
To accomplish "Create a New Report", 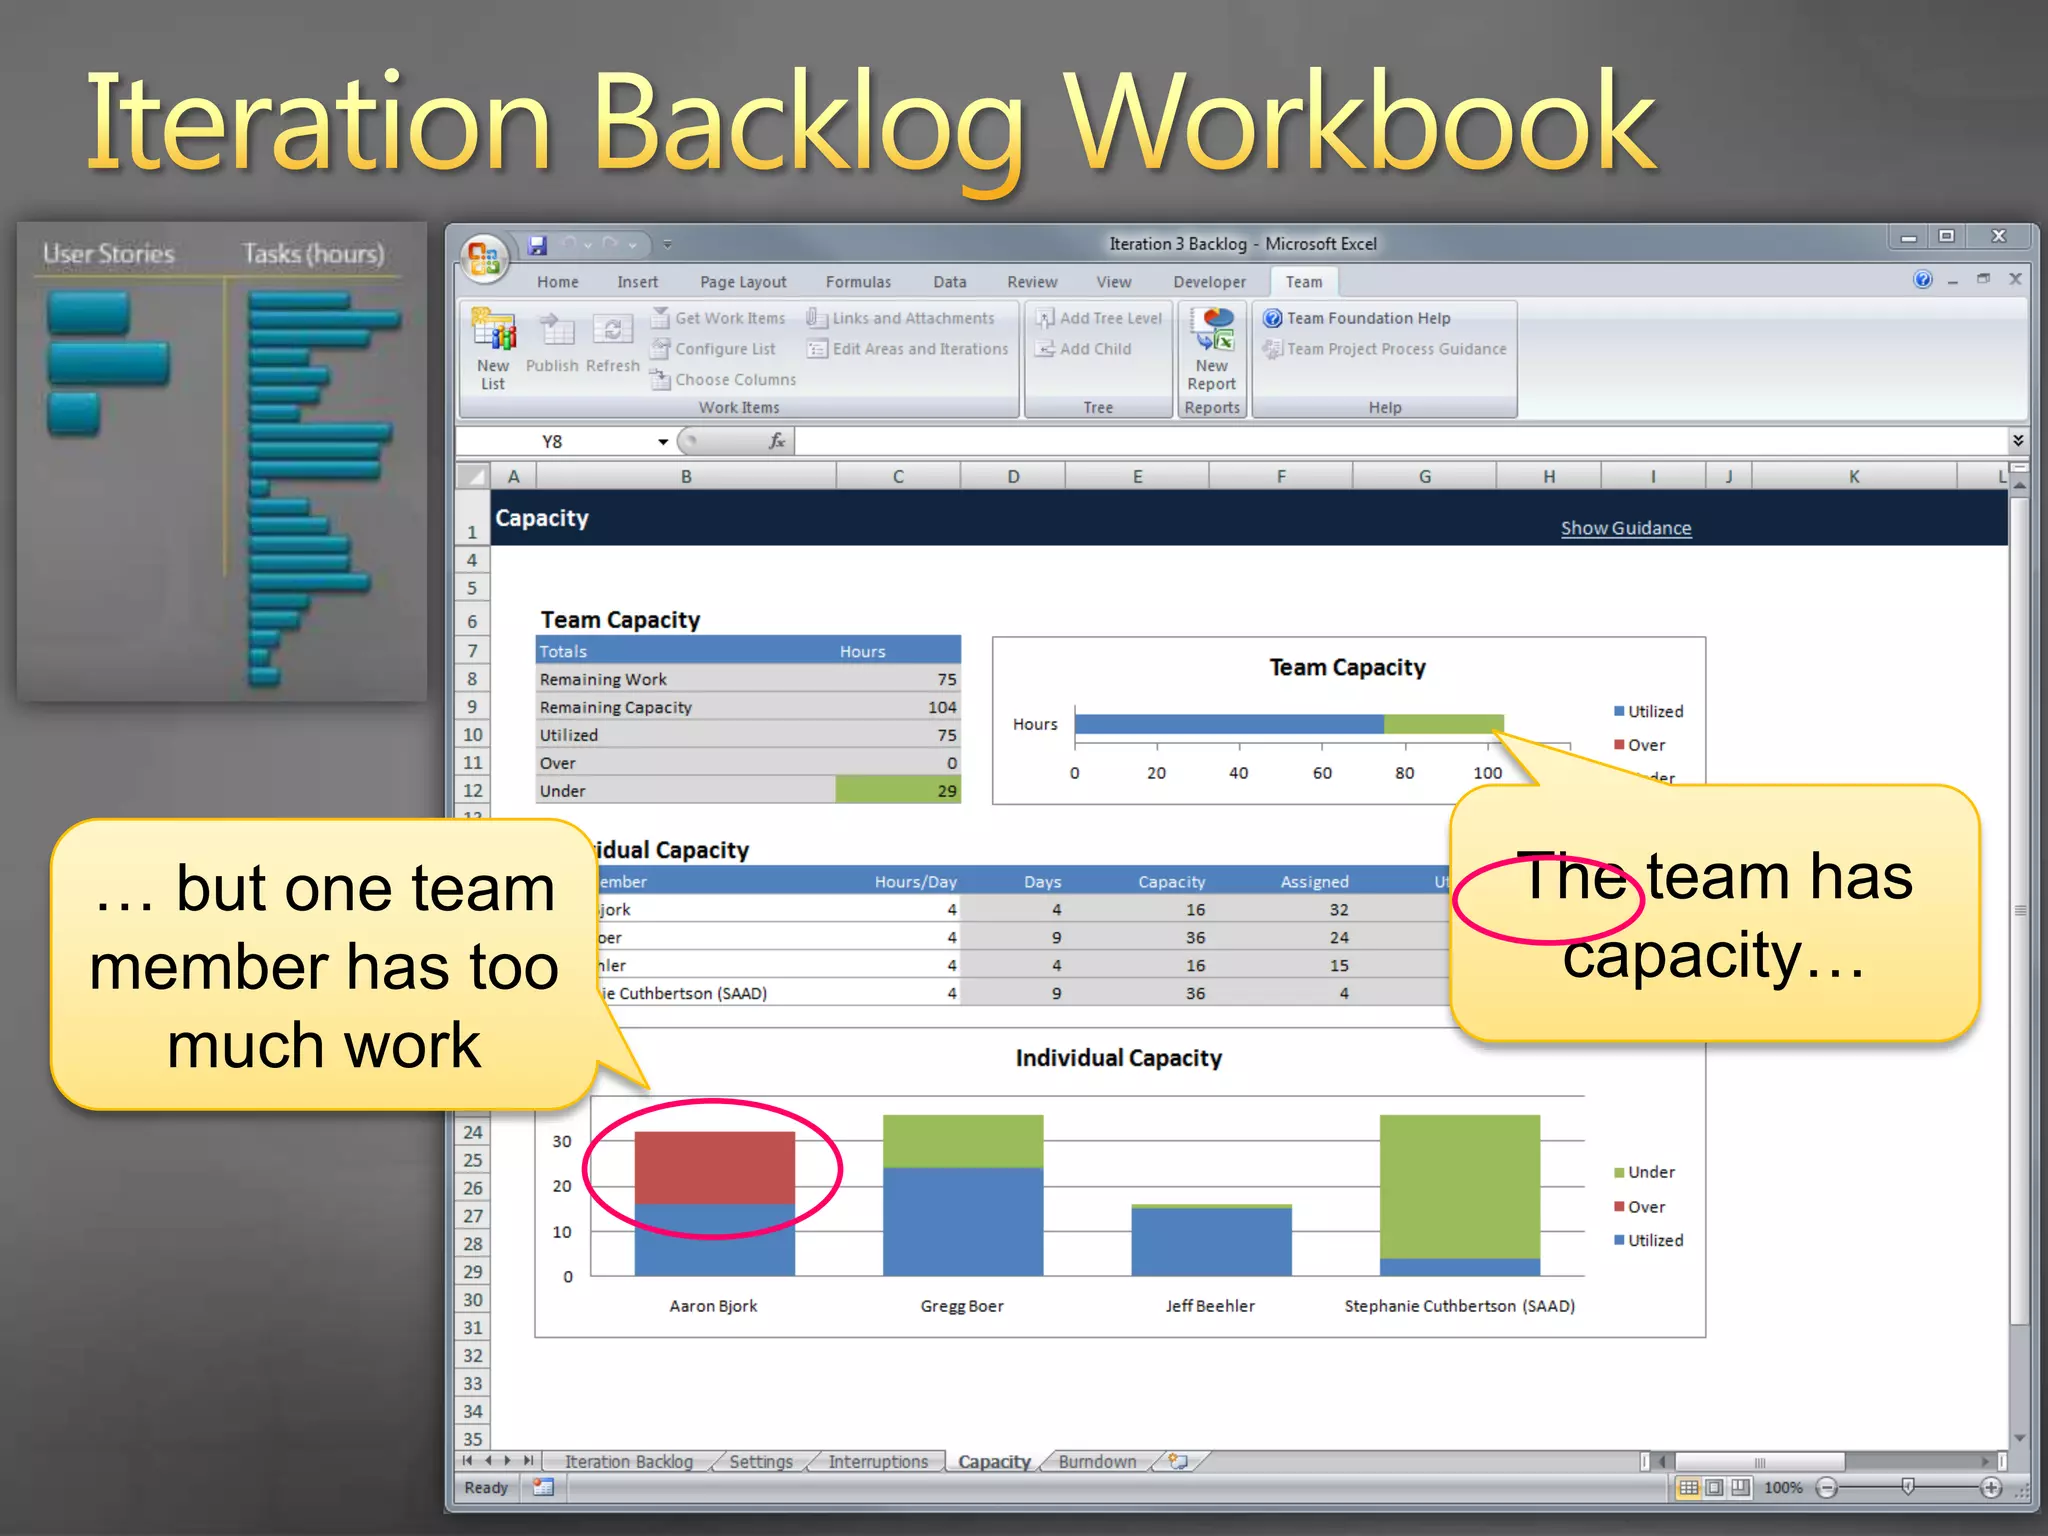I will 1212,349.
